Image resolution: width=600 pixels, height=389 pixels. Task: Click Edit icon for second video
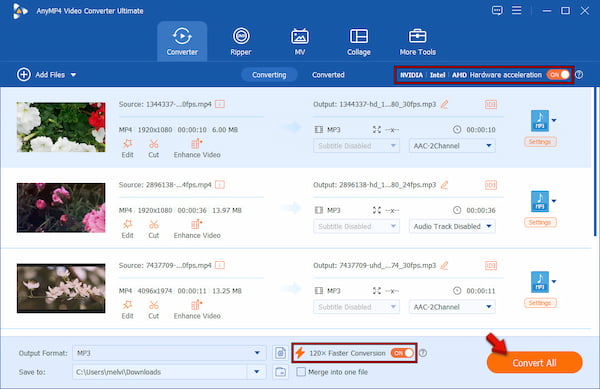point(127,229)
